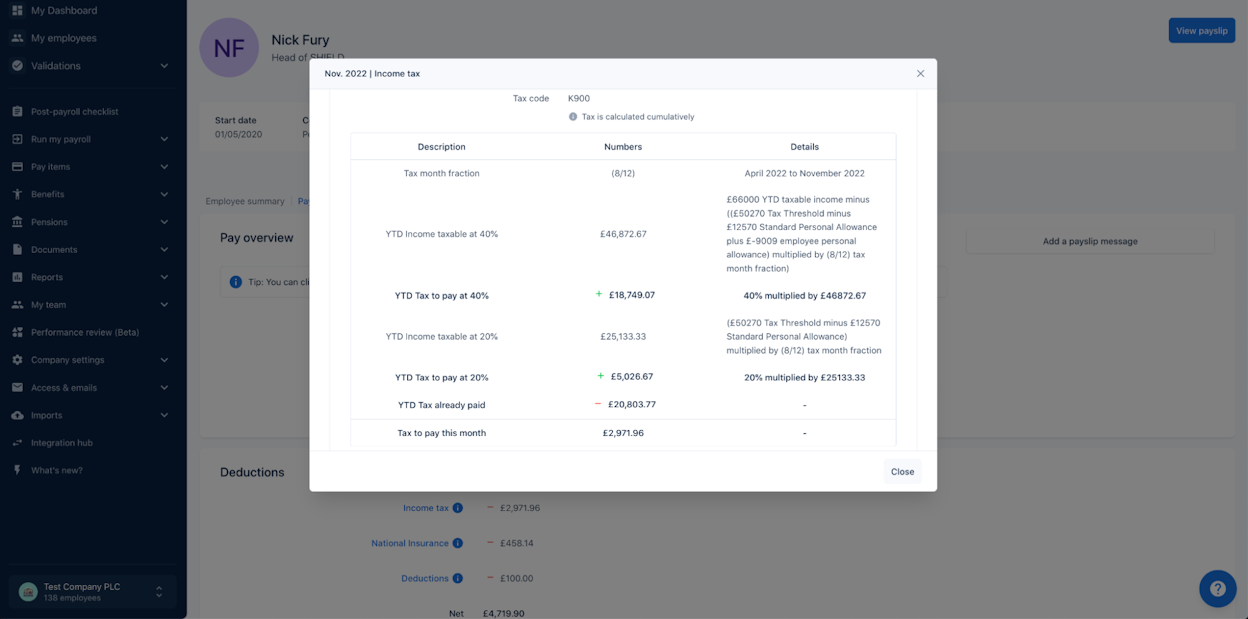Screen dimensions: 1248x619
Task: Open the Deductions link
Action: [425, 578]
